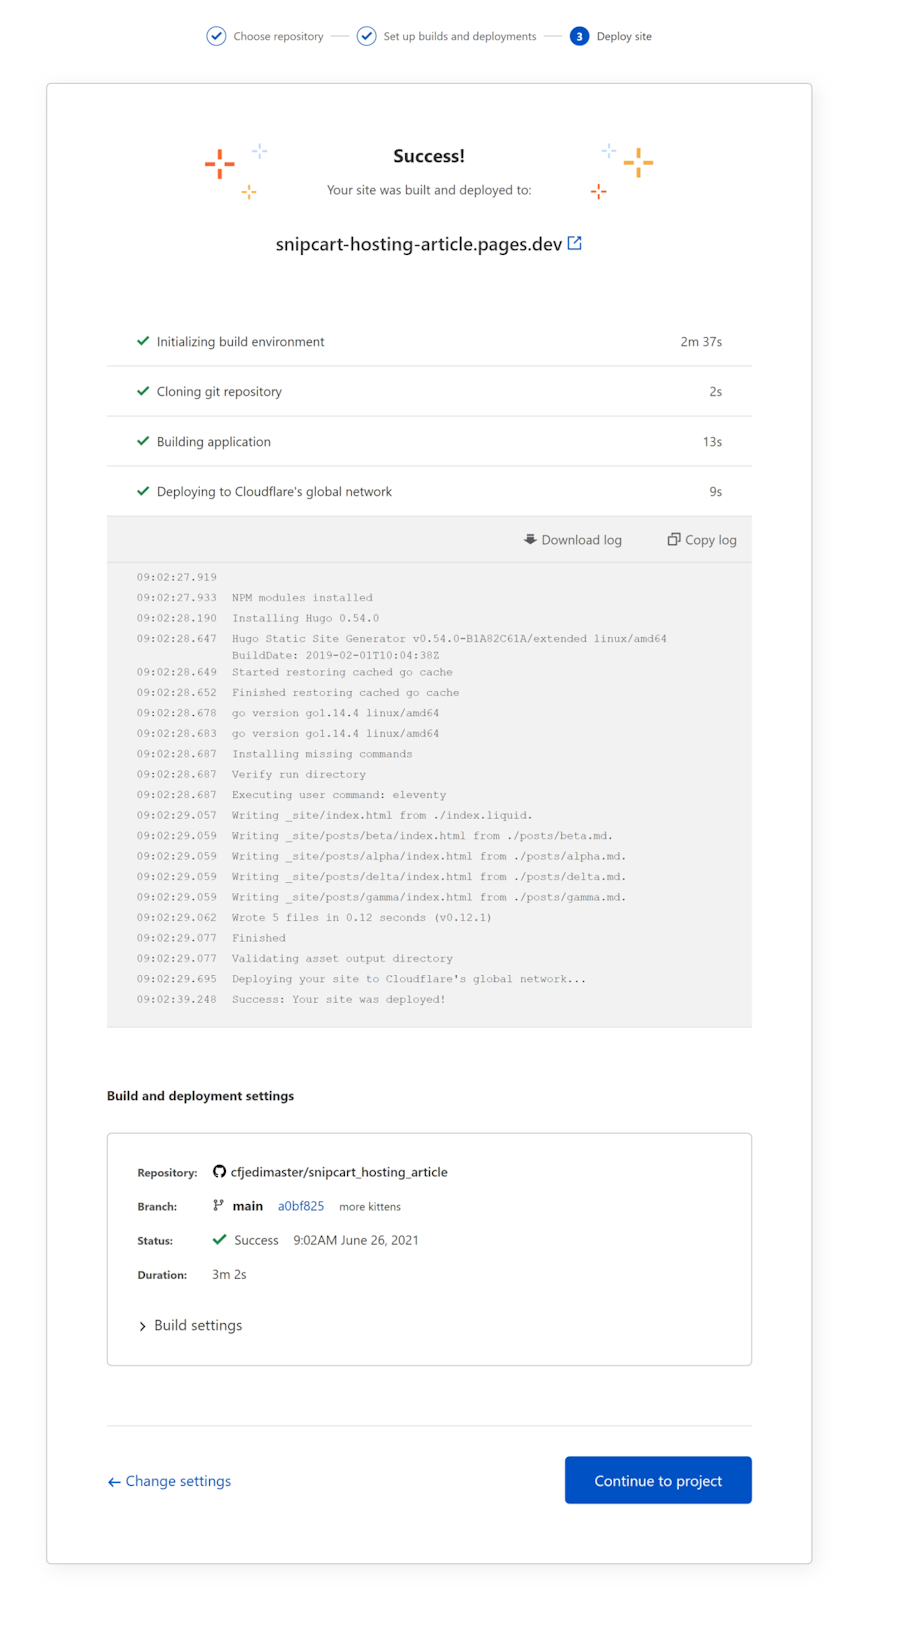900x1633 pixels.
Task: Click Continue to project button
Action: click(658, 1480)
